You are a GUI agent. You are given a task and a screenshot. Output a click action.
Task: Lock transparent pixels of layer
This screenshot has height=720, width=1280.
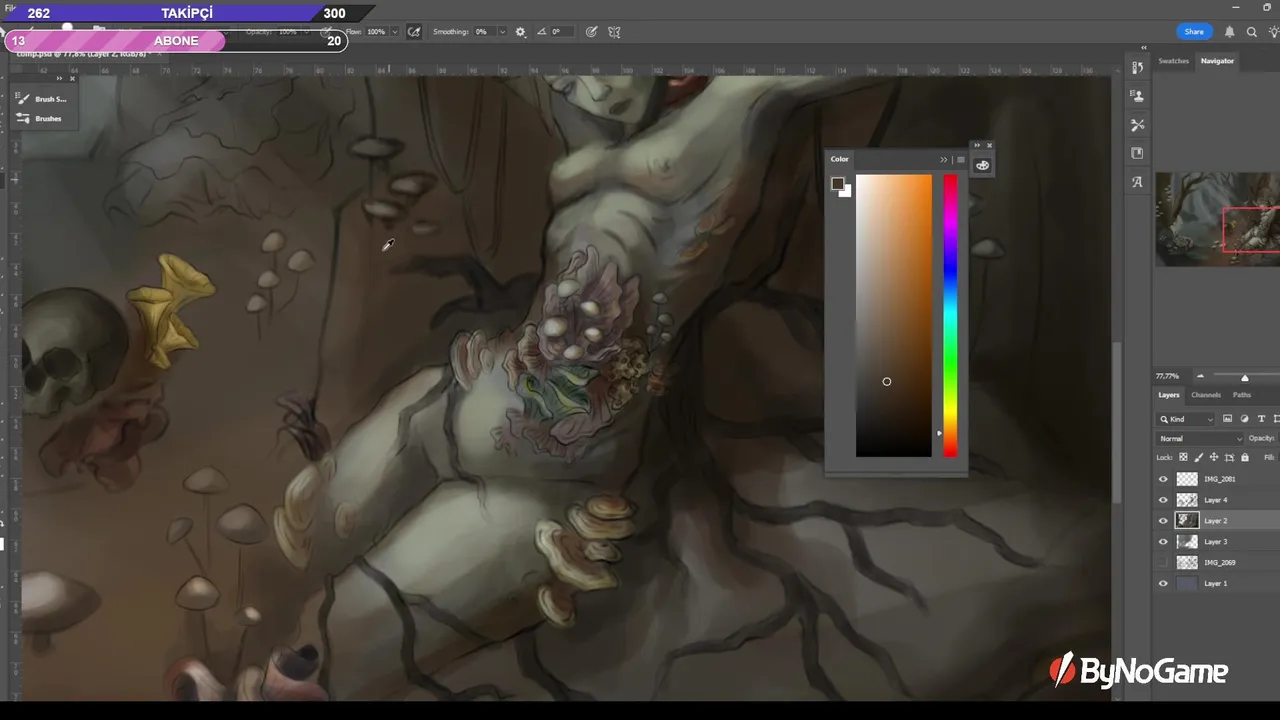pyautogui.click(x=1183, y=457)
